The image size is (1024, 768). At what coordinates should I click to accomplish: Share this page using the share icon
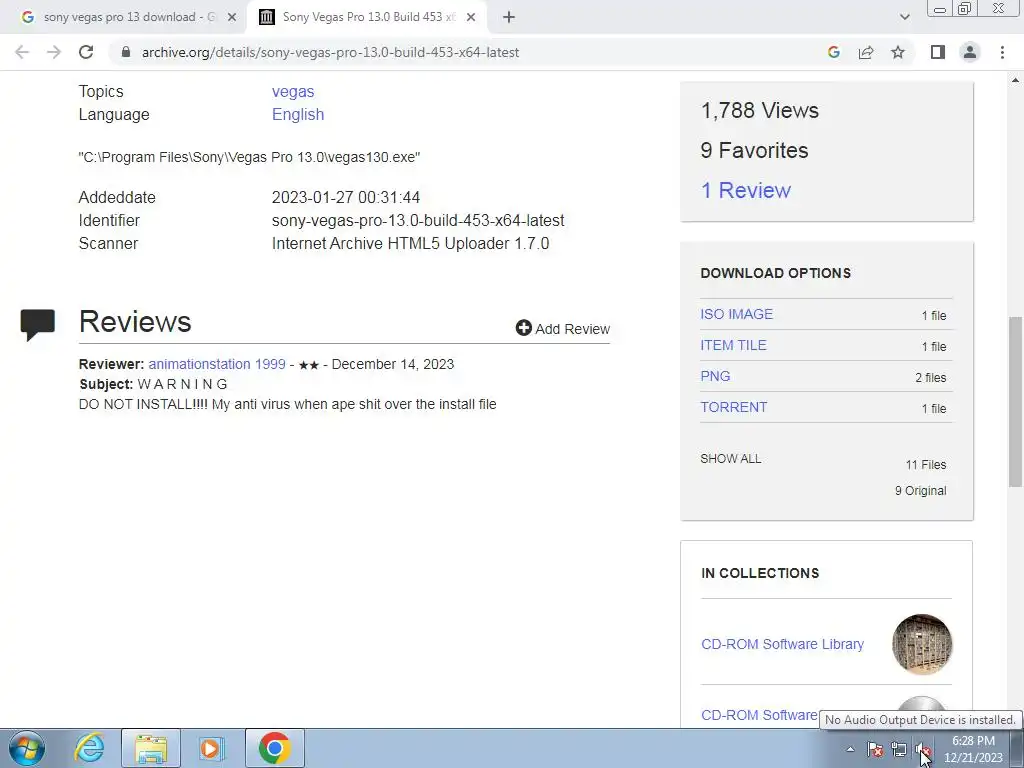click(866, 52)
